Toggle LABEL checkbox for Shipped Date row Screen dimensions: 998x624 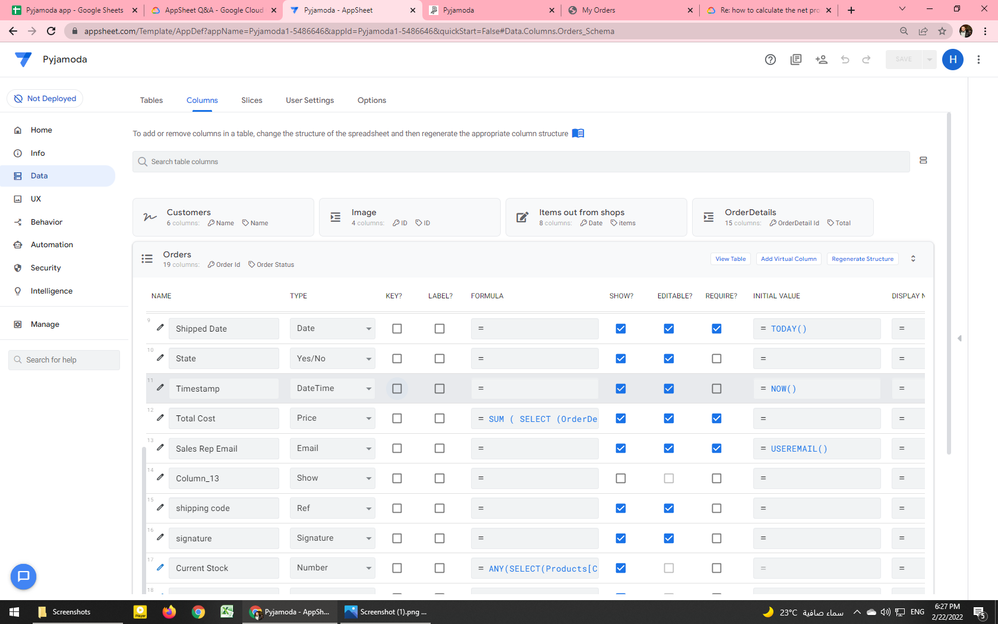(439, 329)
